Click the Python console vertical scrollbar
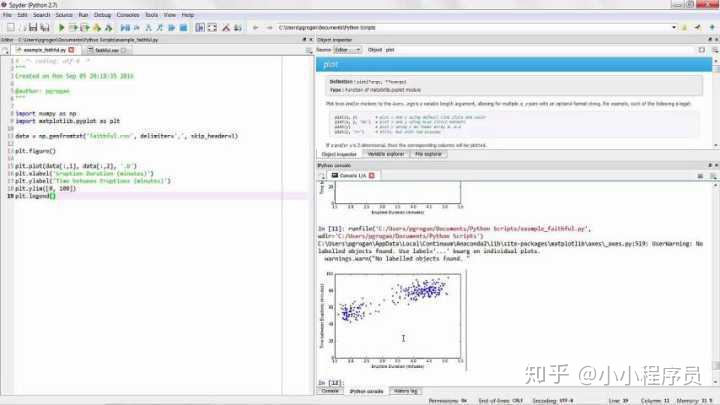This screenshot has width=720, height=405. pyautogui.click(x=715, y=282)
